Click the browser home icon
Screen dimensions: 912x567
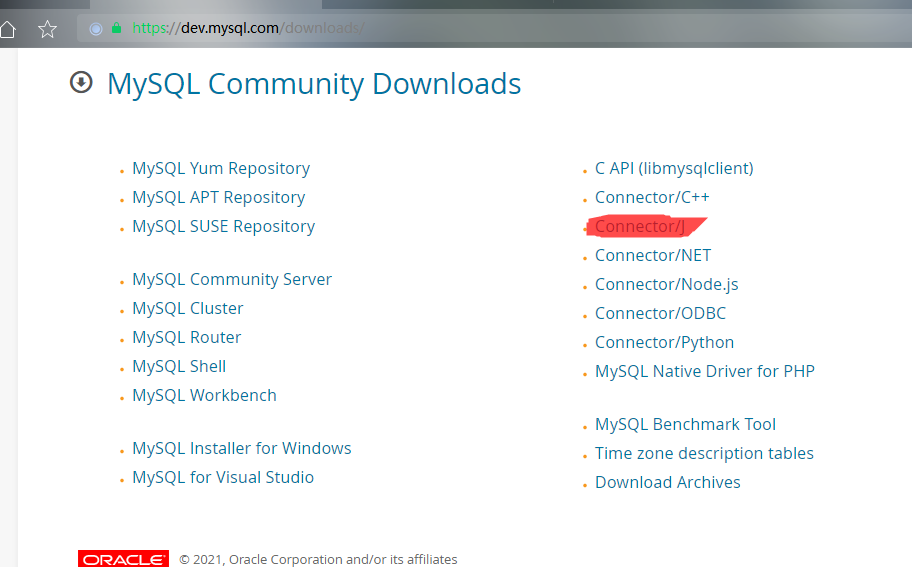(x=8, y=28)
